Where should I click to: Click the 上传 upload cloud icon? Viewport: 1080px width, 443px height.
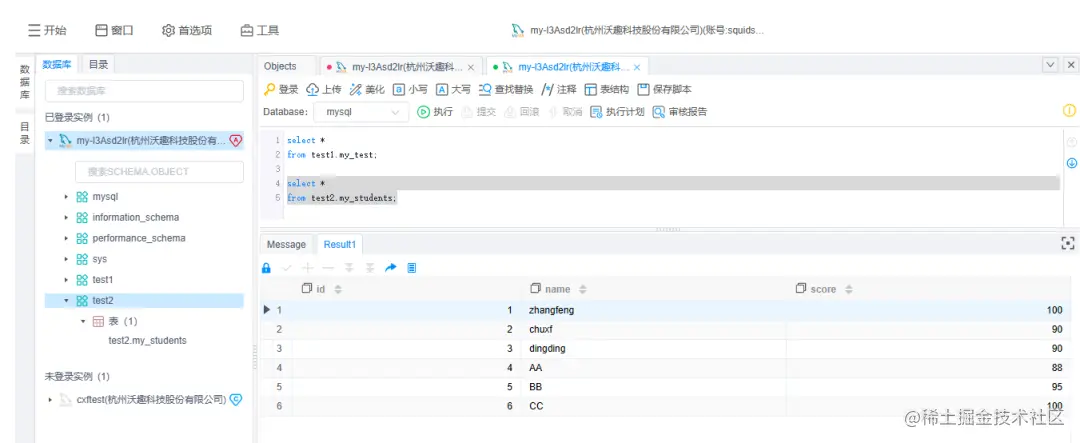312,90
